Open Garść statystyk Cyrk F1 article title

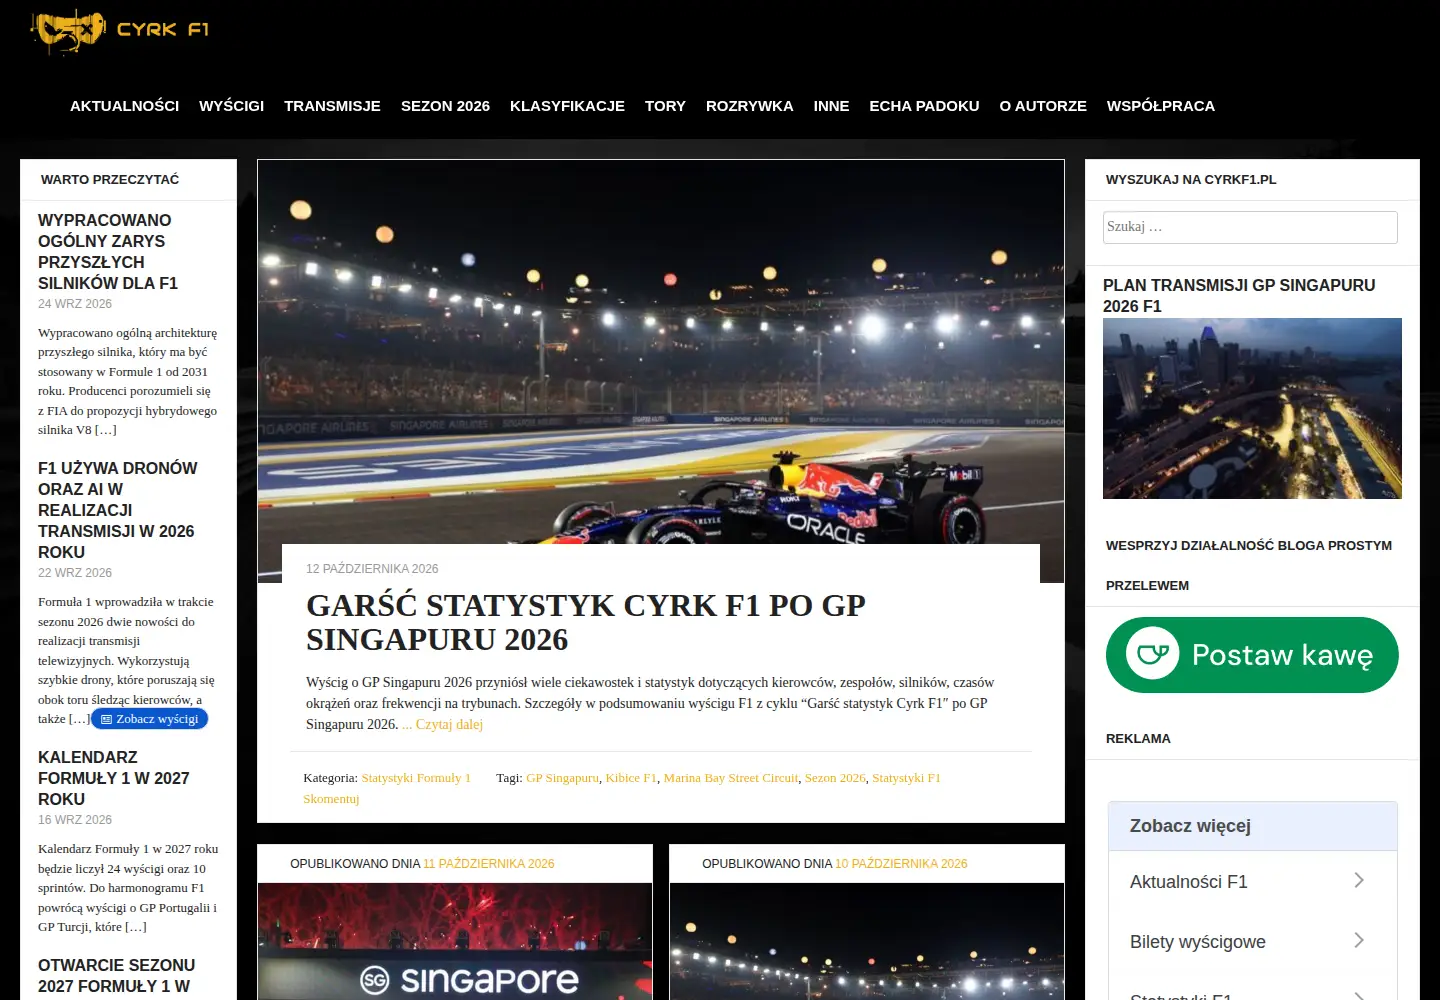586,622
